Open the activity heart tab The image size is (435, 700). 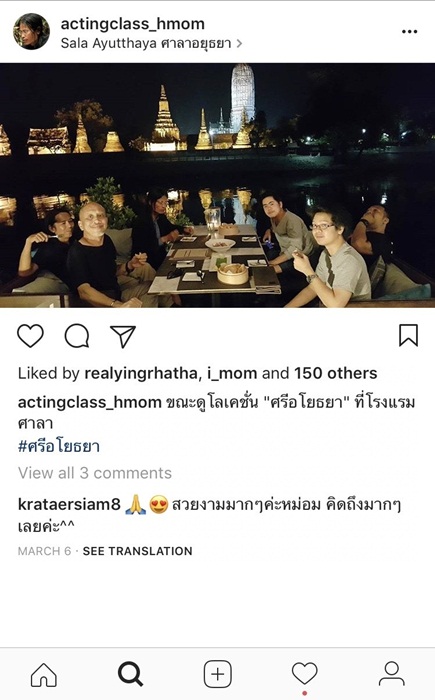point(305,674)
